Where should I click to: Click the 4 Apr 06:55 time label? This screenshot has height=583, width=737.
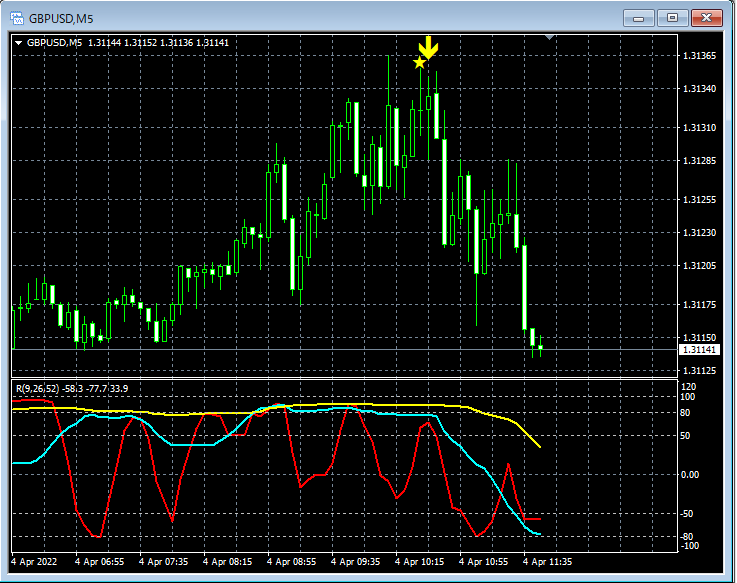tap(100, 562)
